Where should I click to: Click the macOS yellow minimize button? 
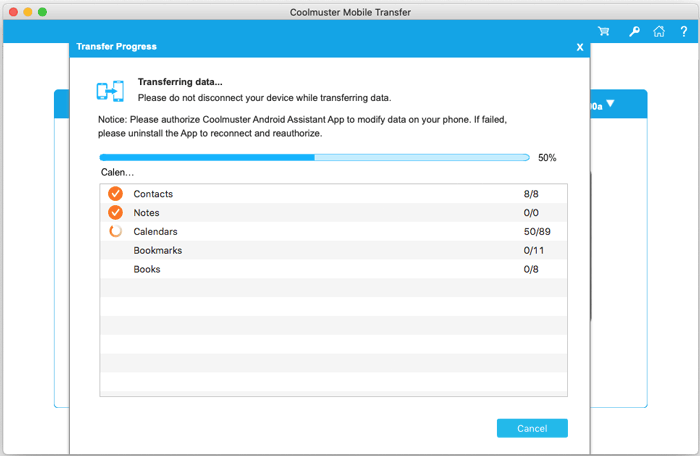[28, 12]
